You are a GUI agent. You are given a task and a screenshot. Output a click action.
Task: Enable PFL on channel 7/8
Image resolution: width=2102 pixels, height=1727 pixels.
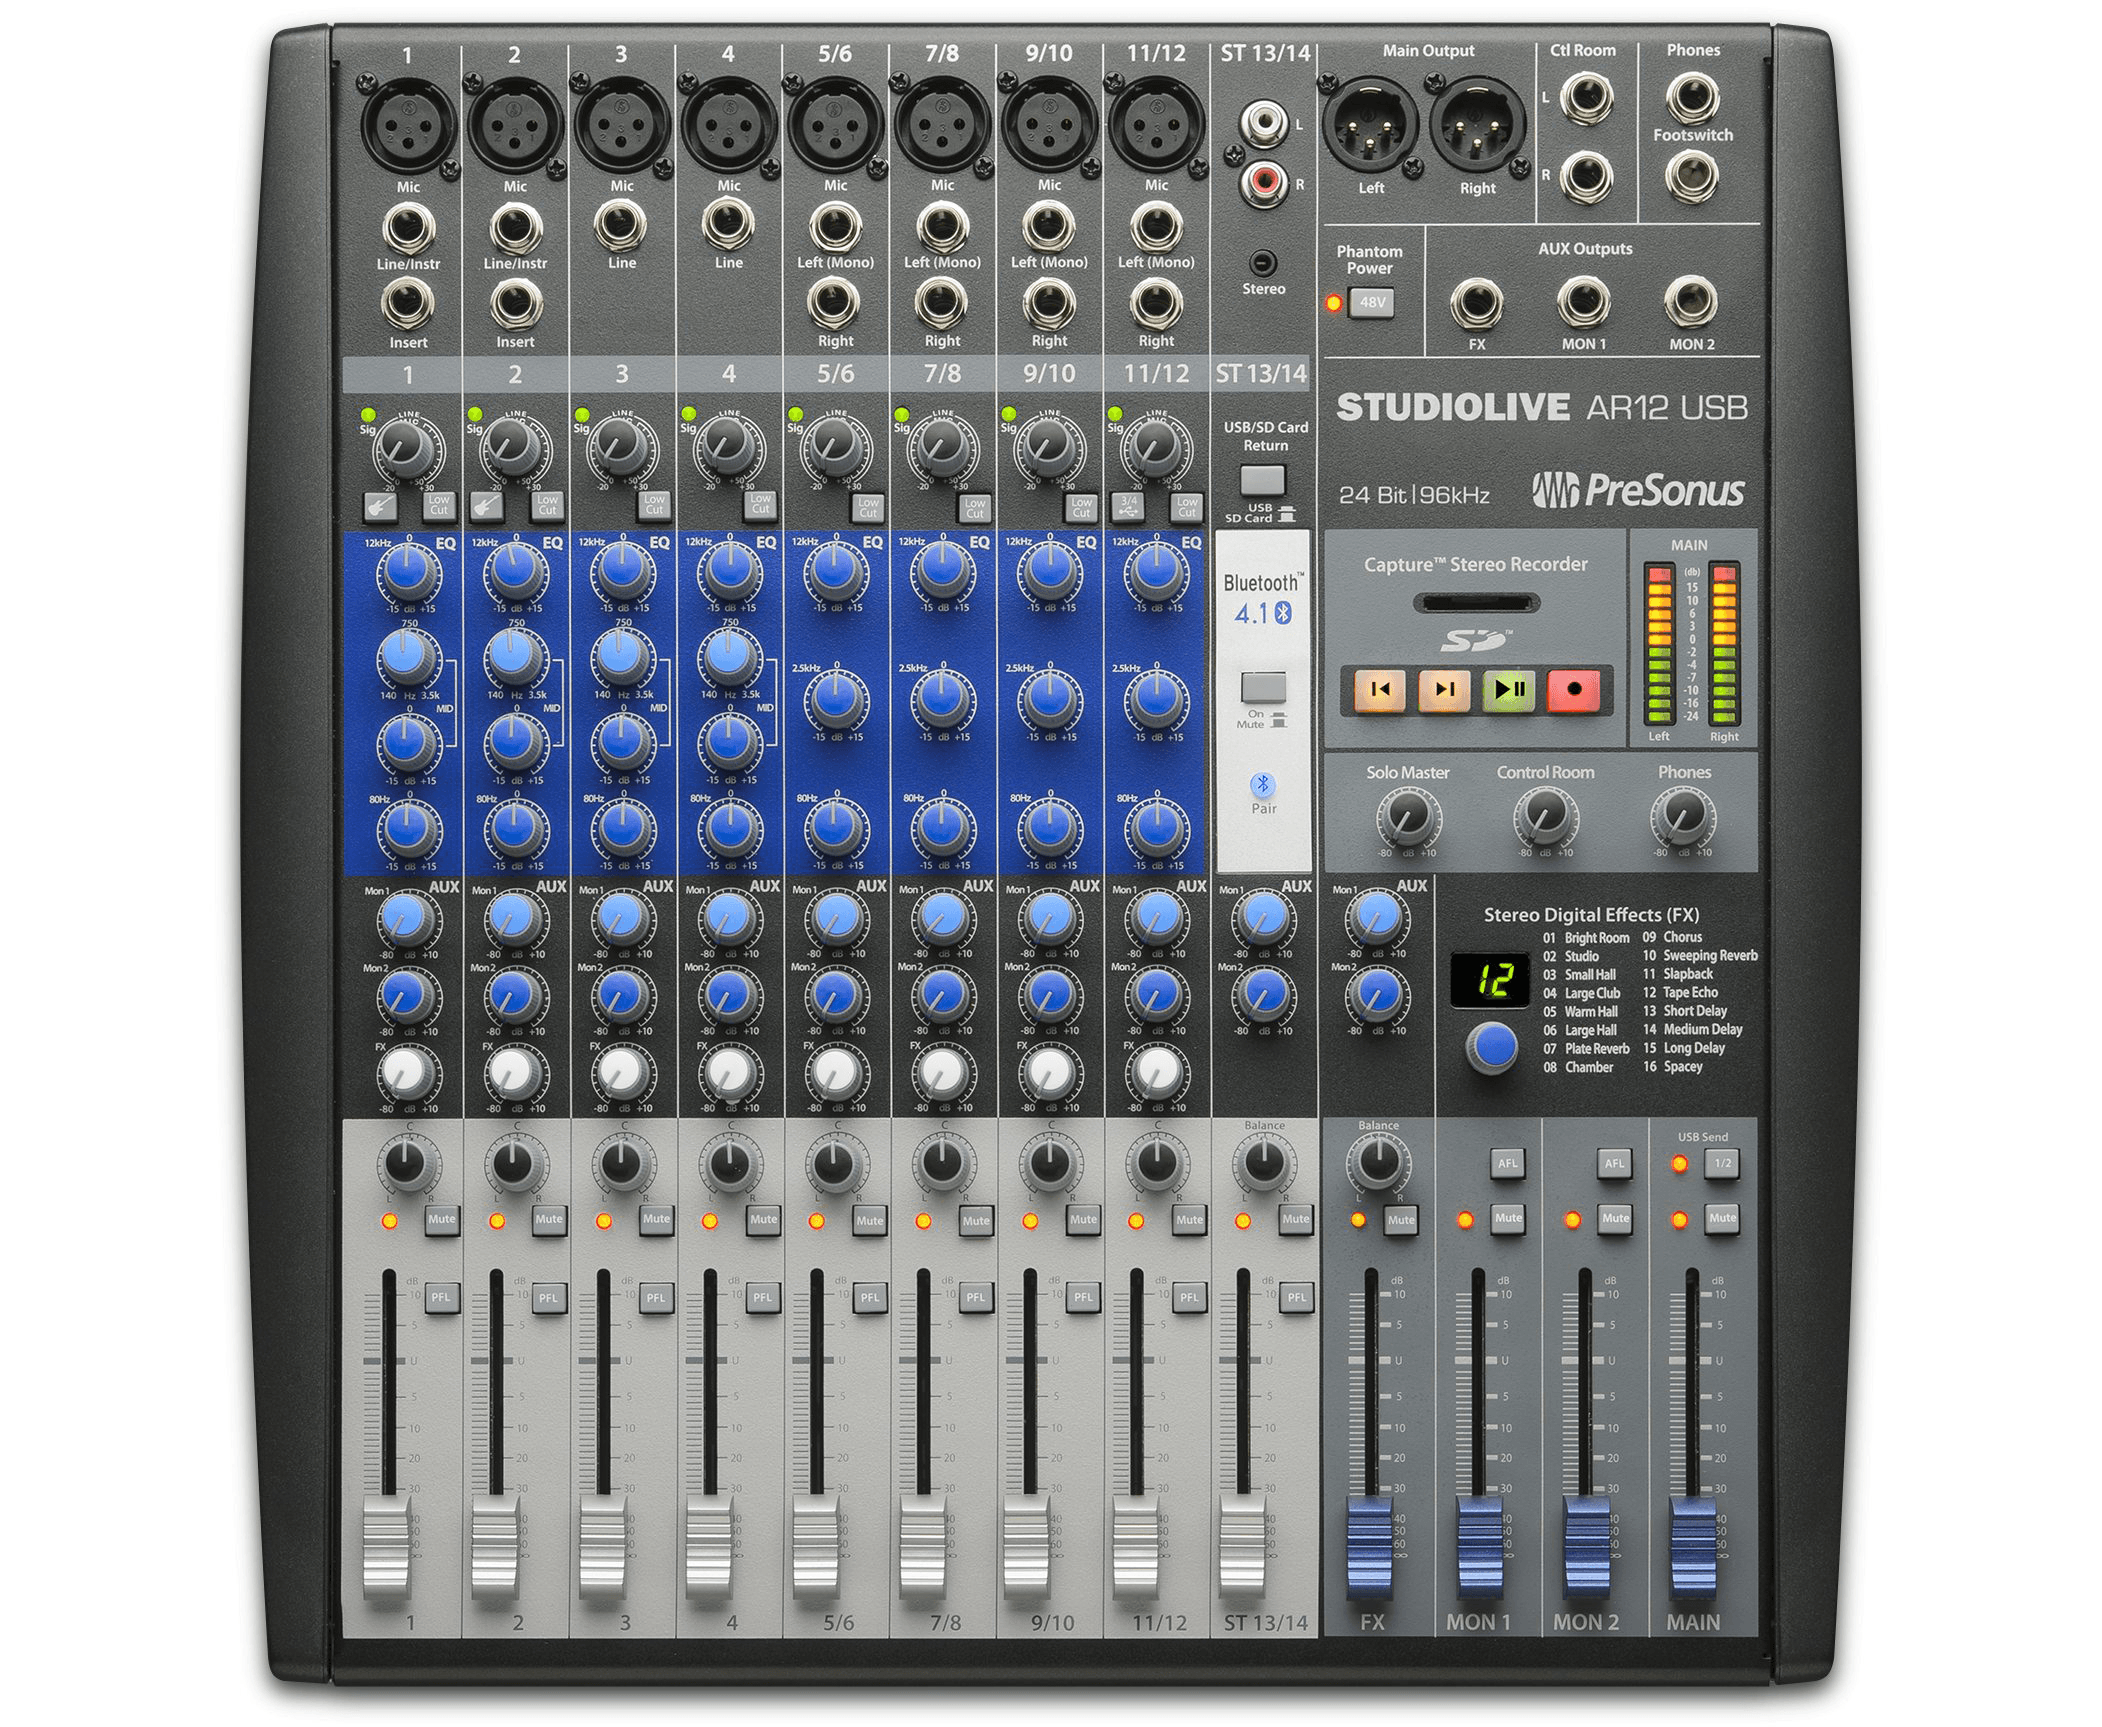(x=976, y=1298)
